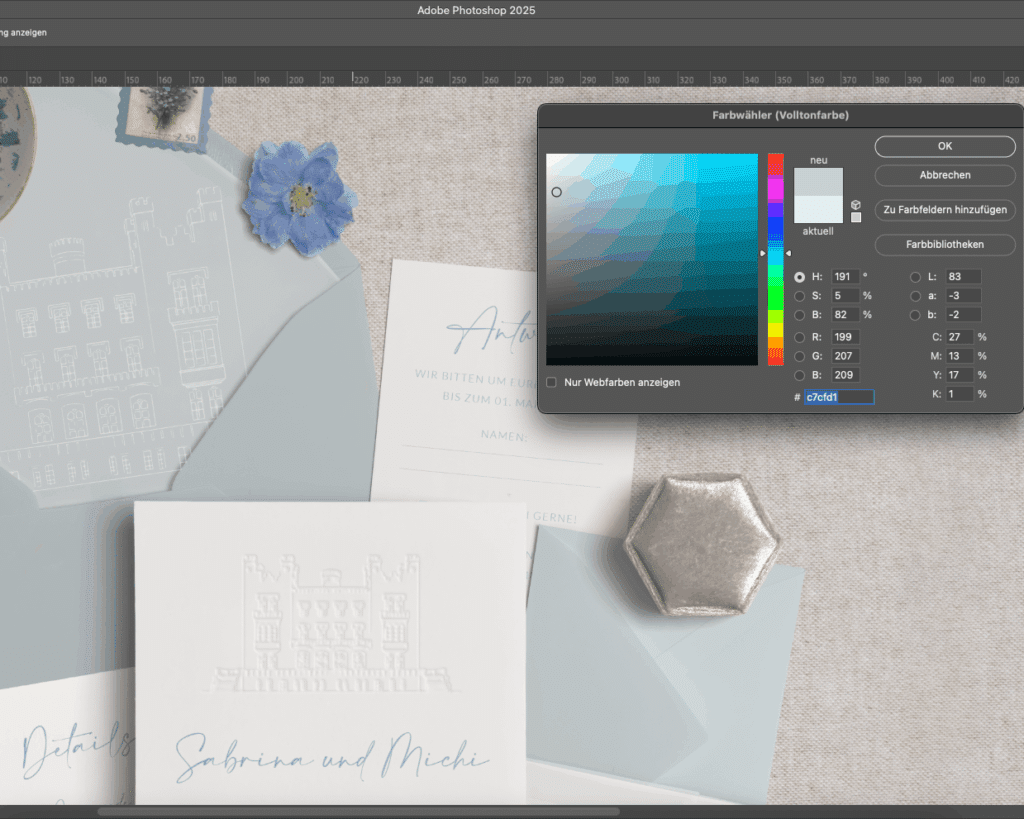Select the G green radio button
Viewport: 1024px width, 819px height.
click(799, 356)
